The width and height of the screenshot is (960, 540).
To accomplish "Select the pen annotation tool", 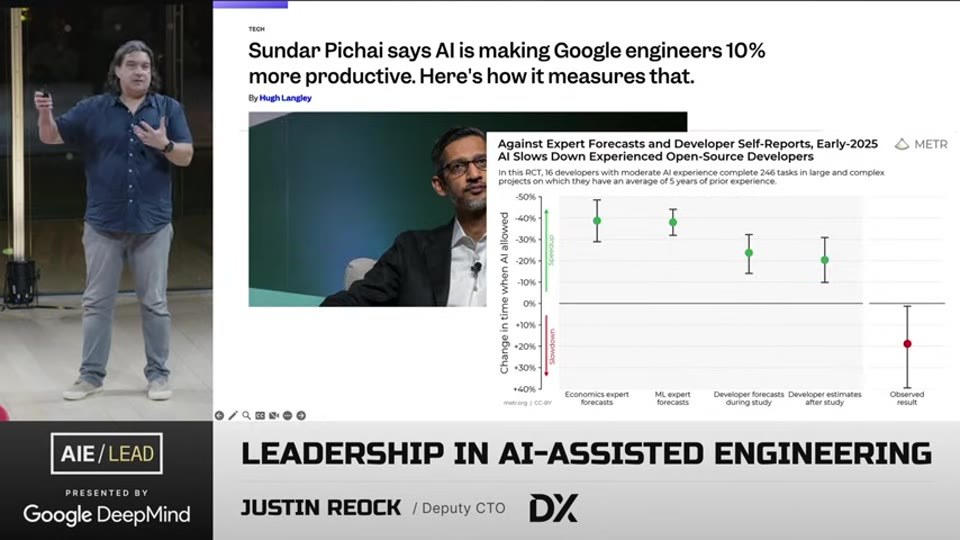I will coord(233,416).
